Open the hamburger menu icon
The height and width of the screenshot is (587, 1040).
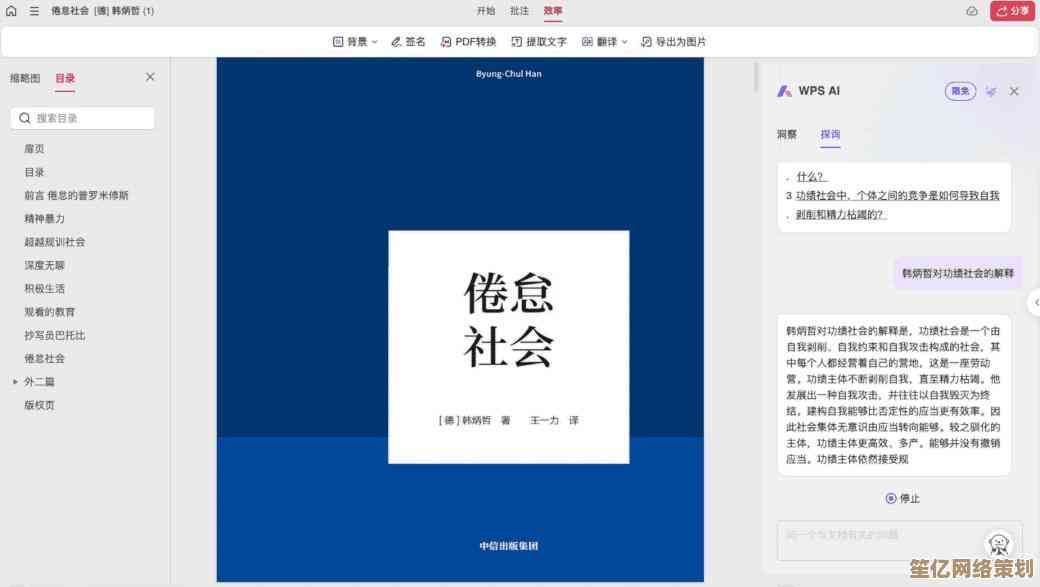(x=34, y=11)
